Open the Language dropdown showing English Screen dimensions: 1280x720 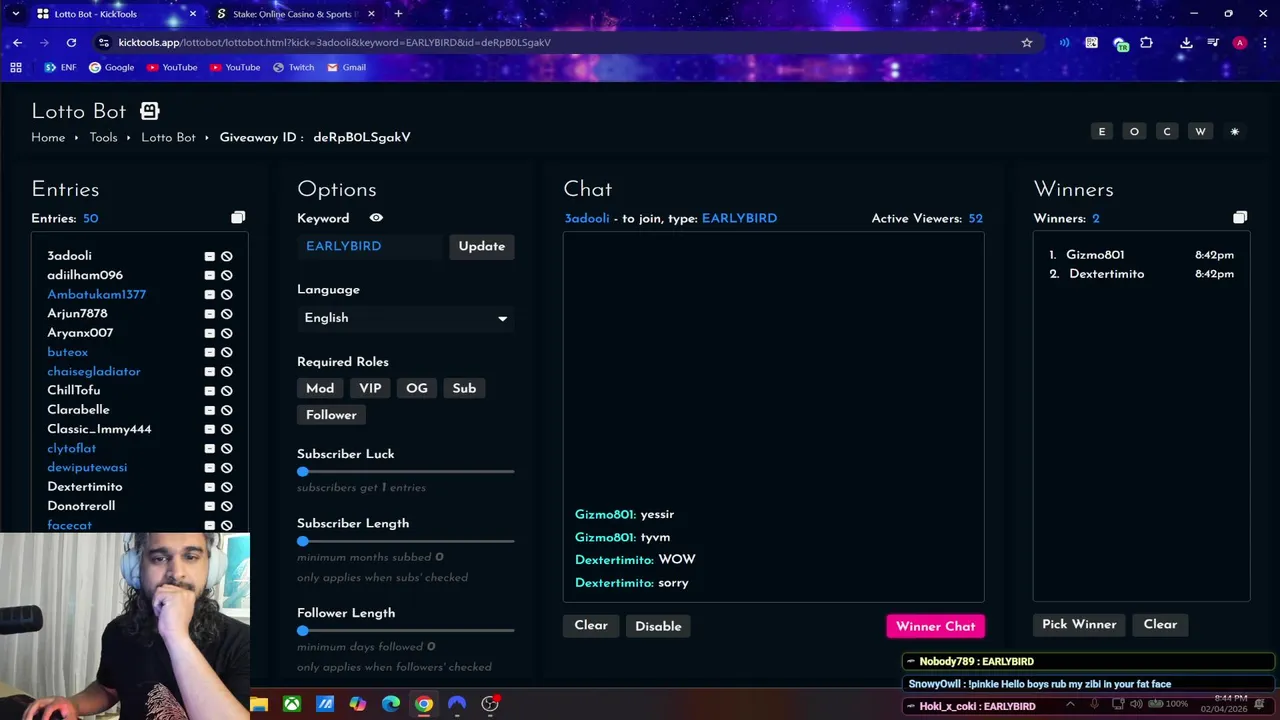(x=406, y=318)
